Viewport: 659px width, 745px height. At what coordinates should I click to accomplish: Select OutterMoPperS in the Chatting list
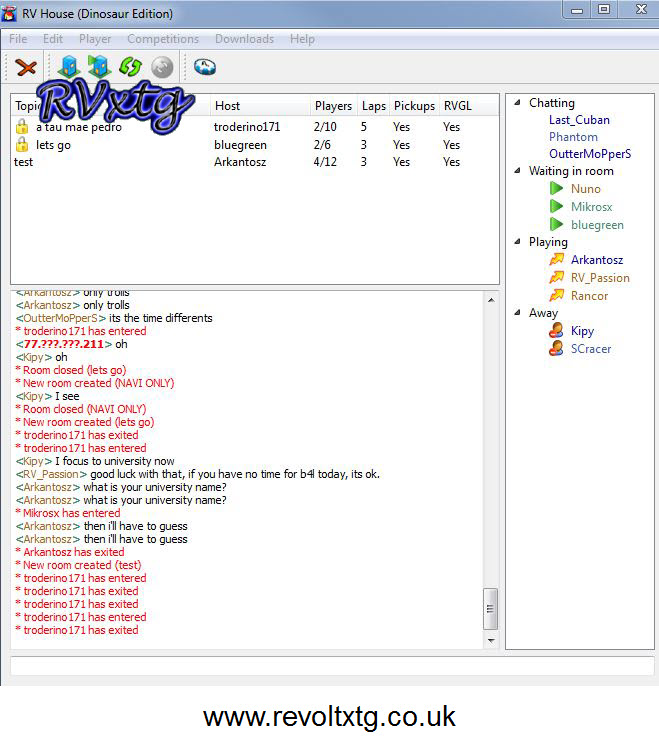tap(590, 154)
